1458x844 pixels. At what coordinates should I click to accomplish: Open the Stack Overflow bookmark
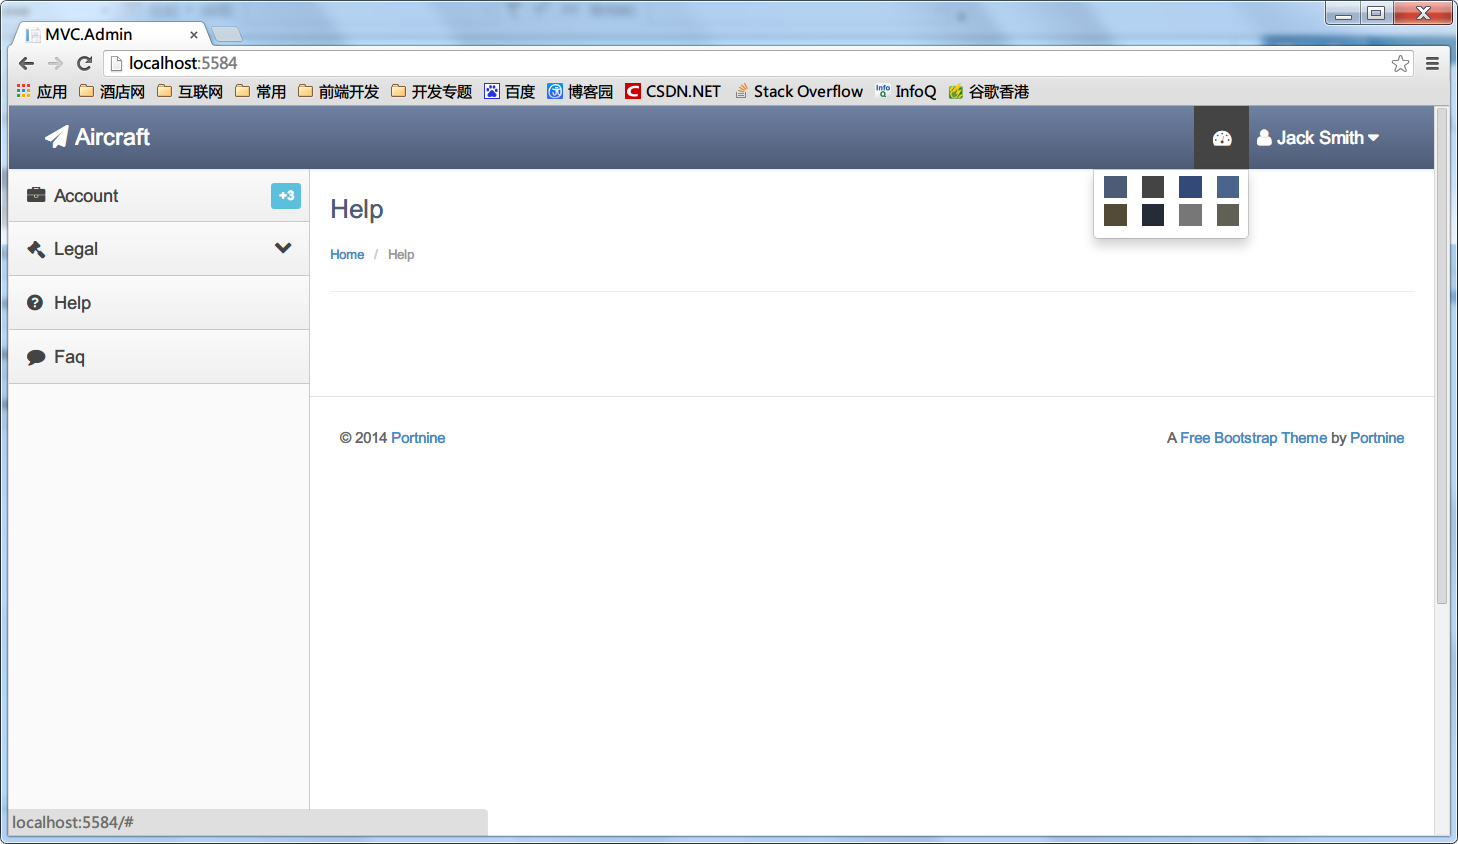[x=798, y=91]
